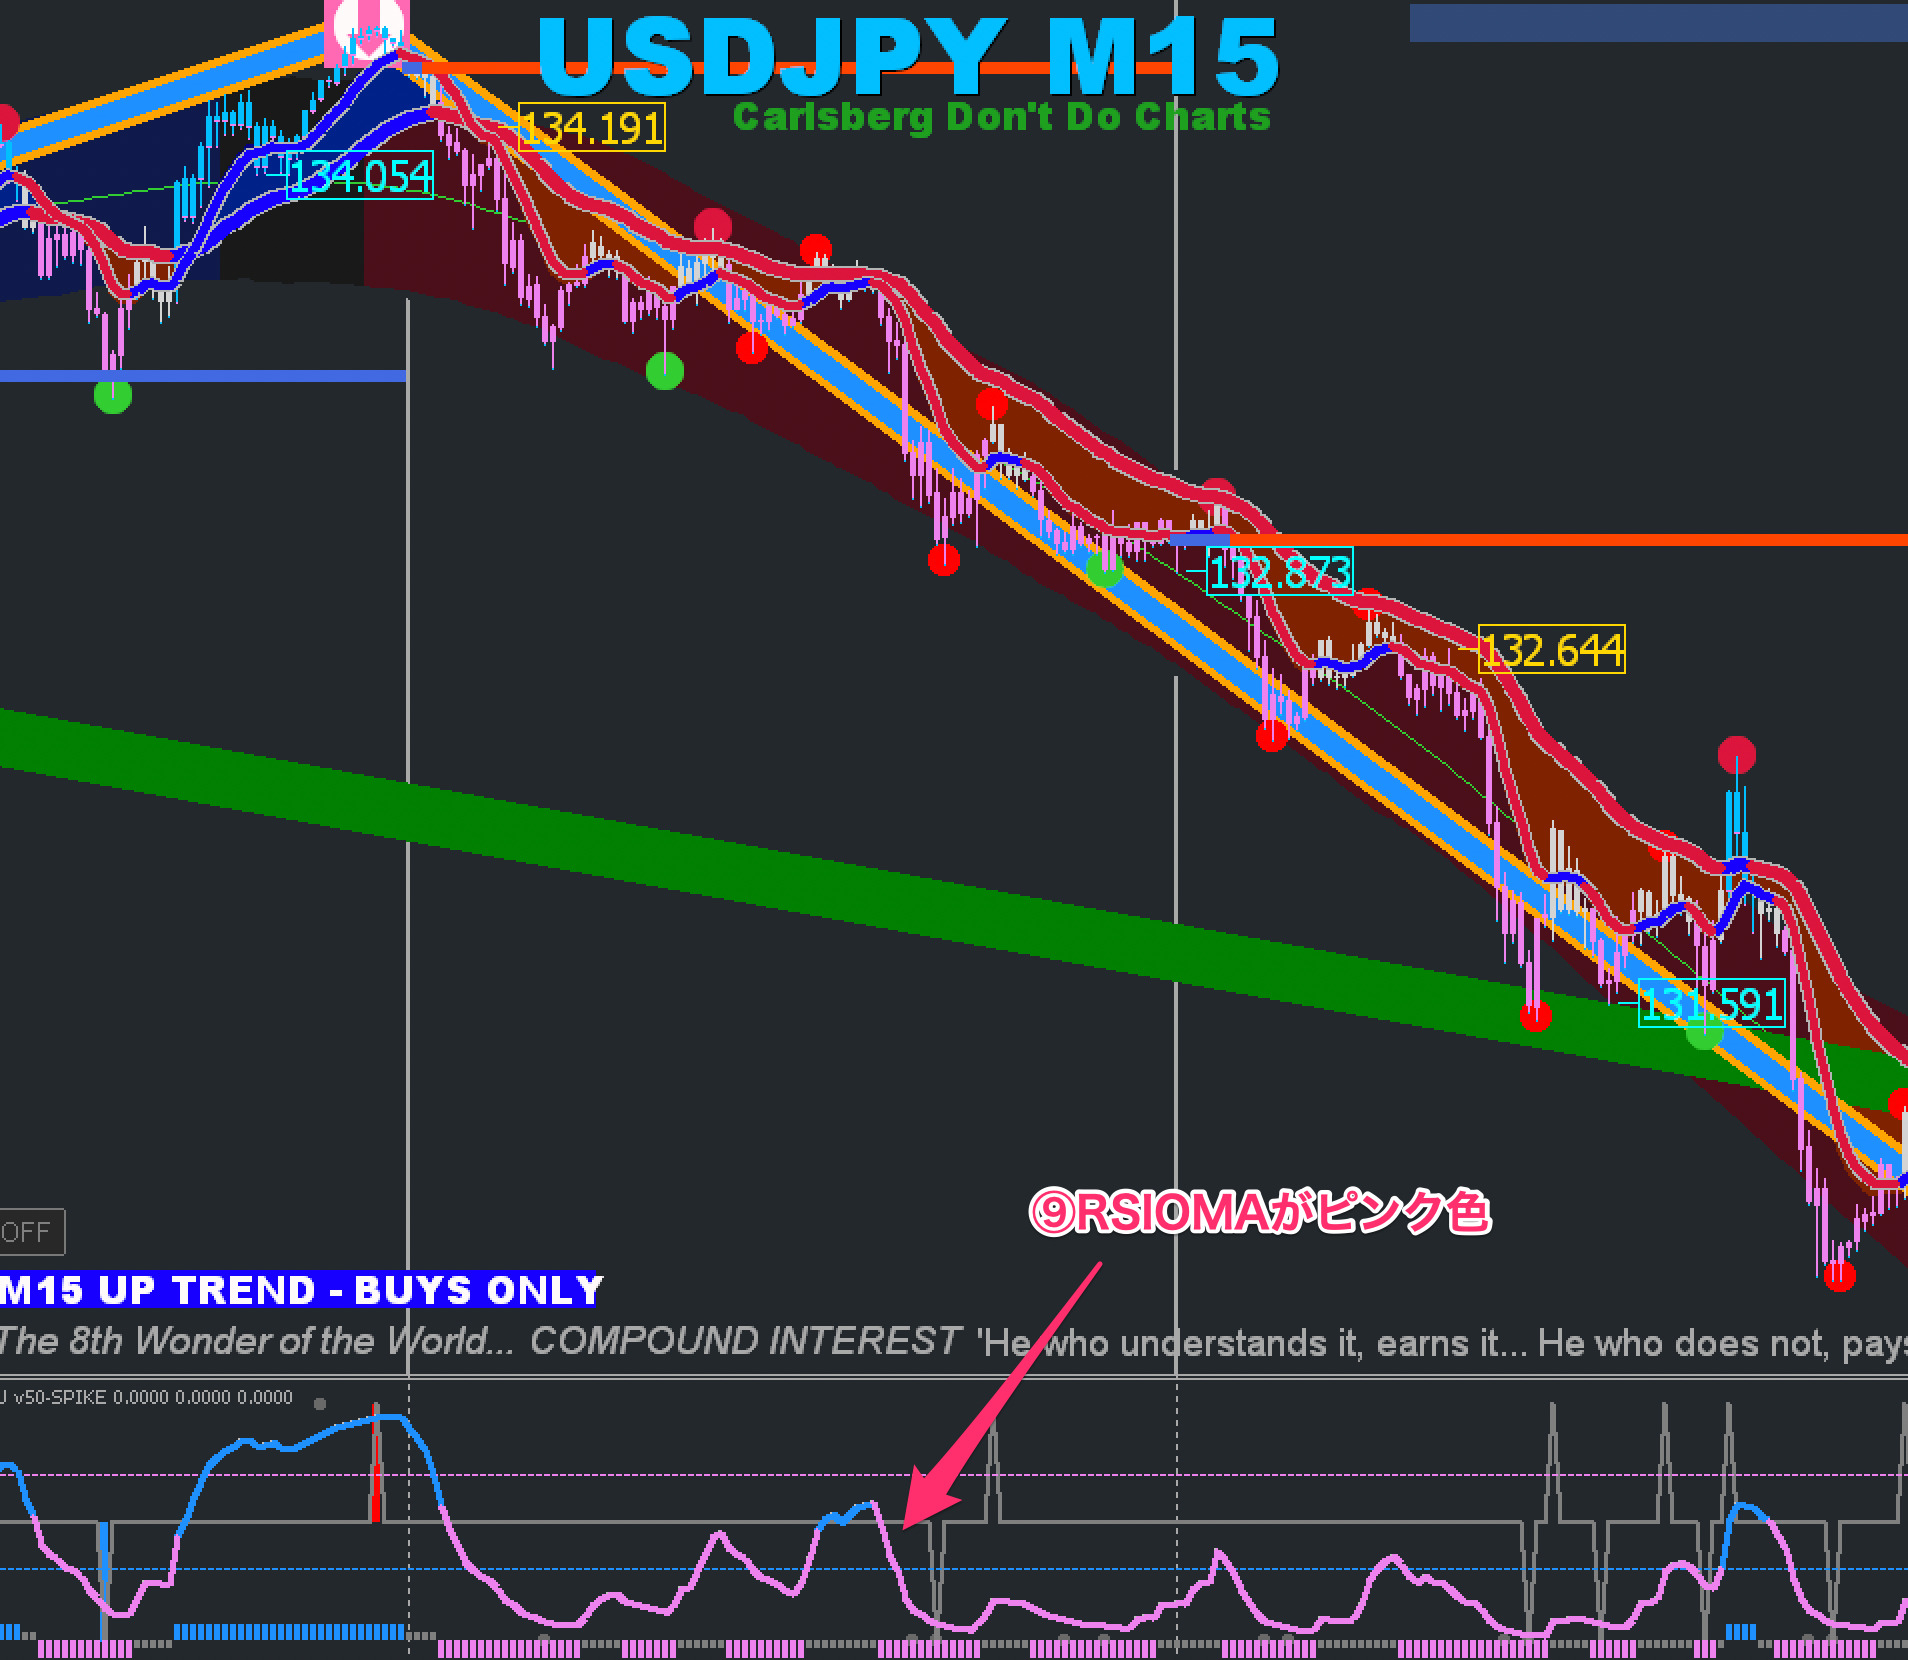Image resolution: width=1908 pixels, height=1660 pixels.
Task: Click the red dot beneath the lowest candle low
Action: [1839, 1276]
